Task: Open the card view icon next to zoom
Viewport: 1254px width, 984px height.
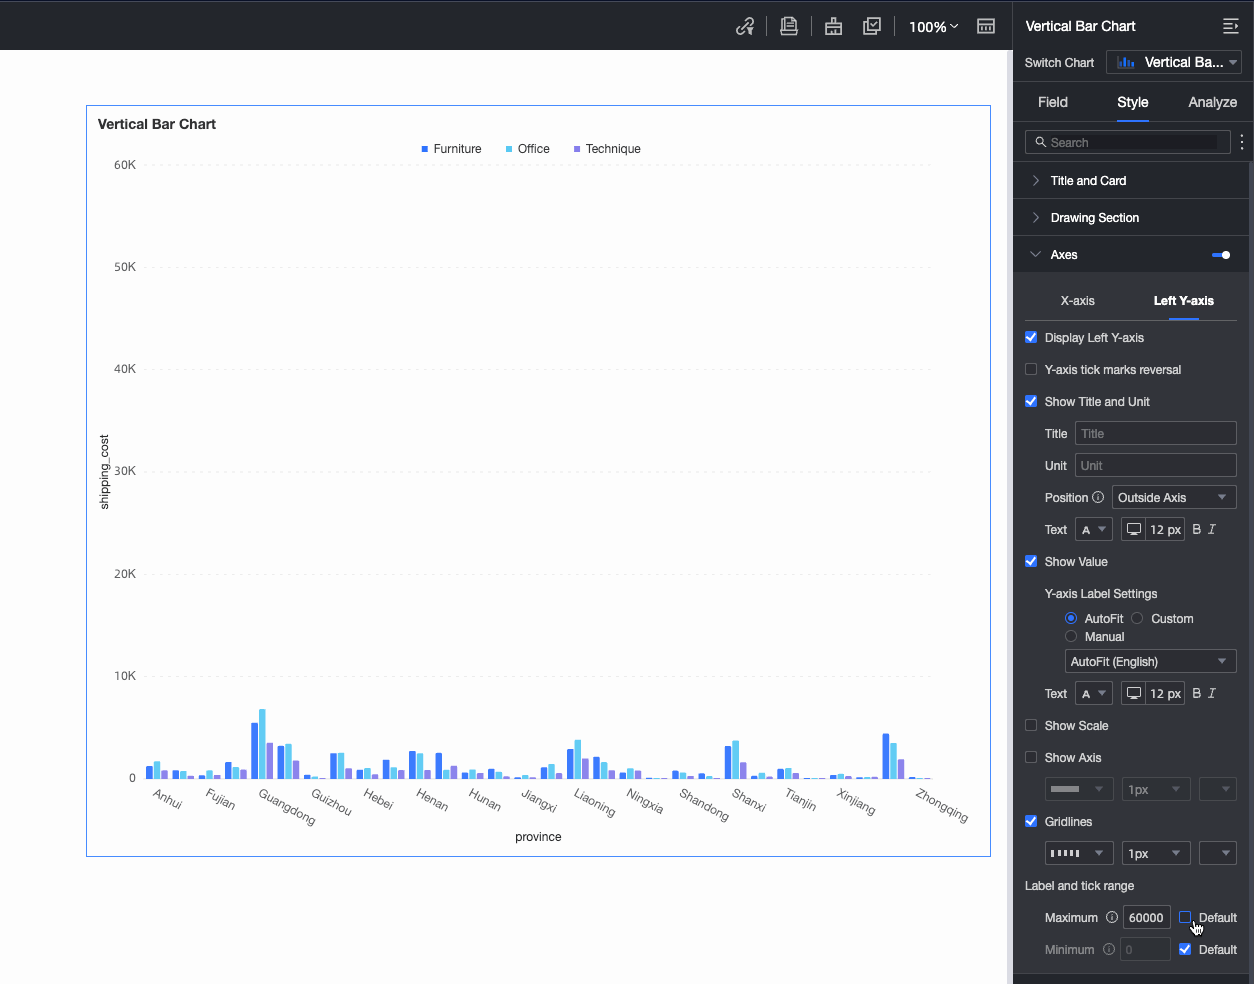Action: (x=986, y=26)
